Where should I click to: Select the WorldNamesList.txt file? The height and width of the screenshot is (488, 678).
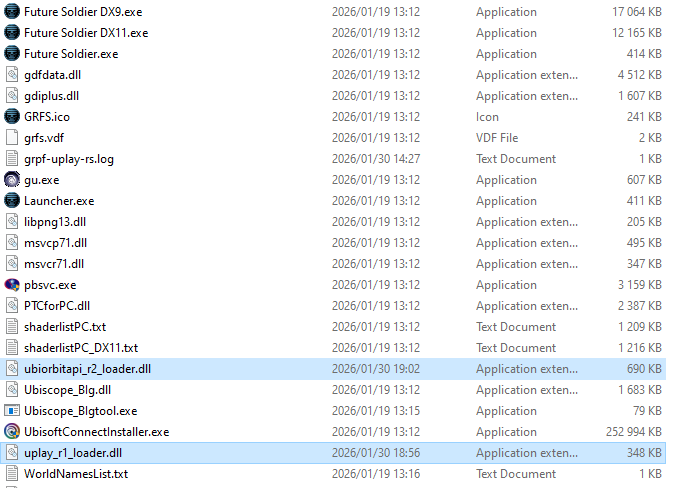point(75,474)
